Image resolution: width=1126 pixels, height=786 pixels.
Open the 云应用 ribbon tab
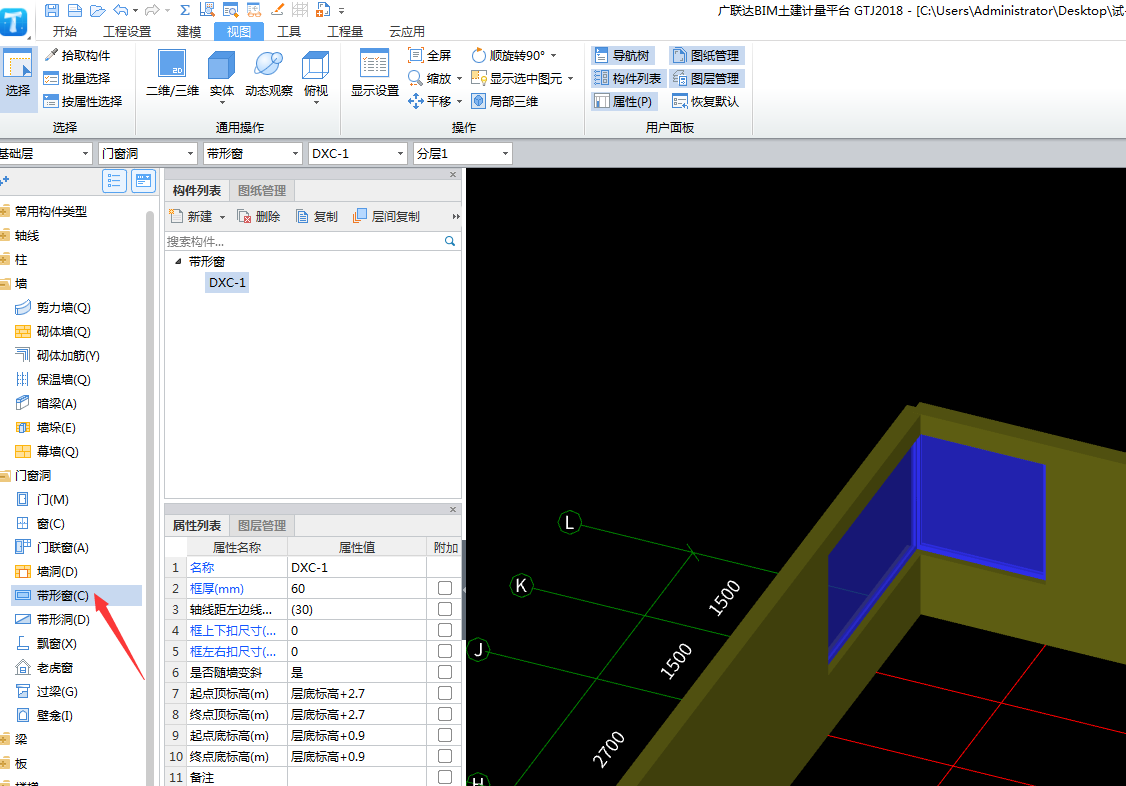407,32
